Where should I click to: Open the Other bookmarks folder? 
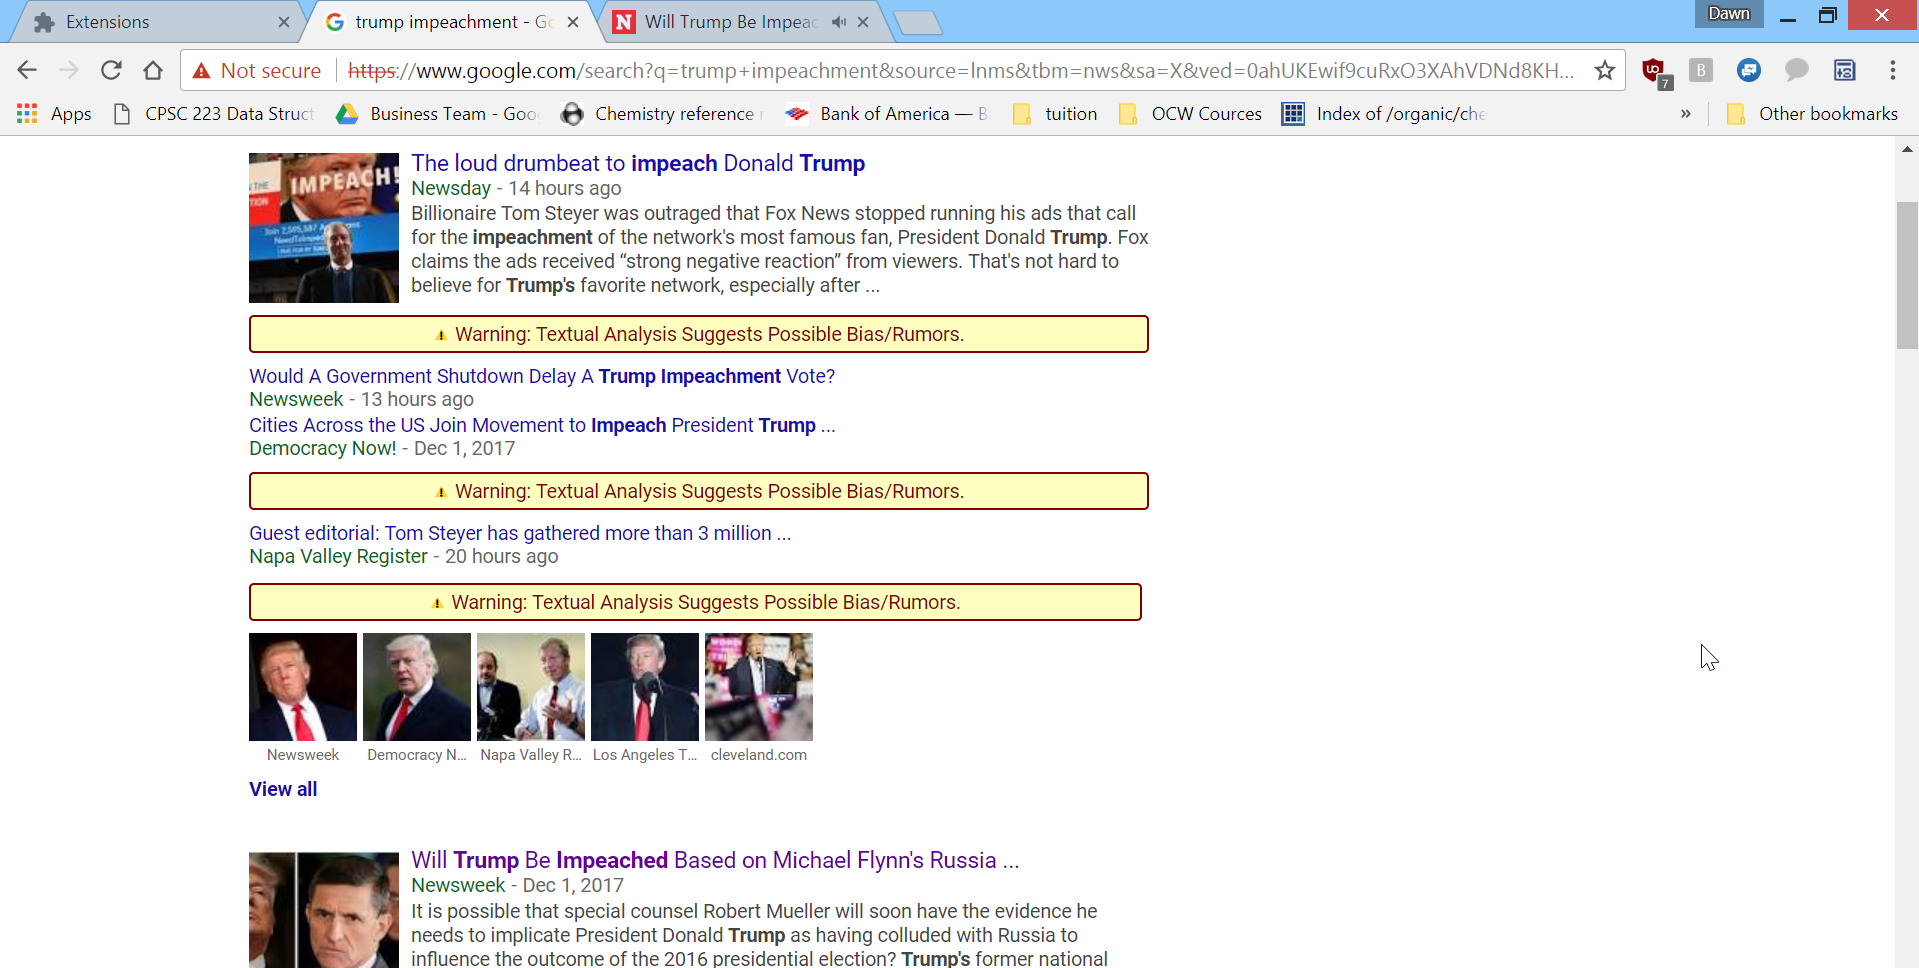[x=1812, y=114]
